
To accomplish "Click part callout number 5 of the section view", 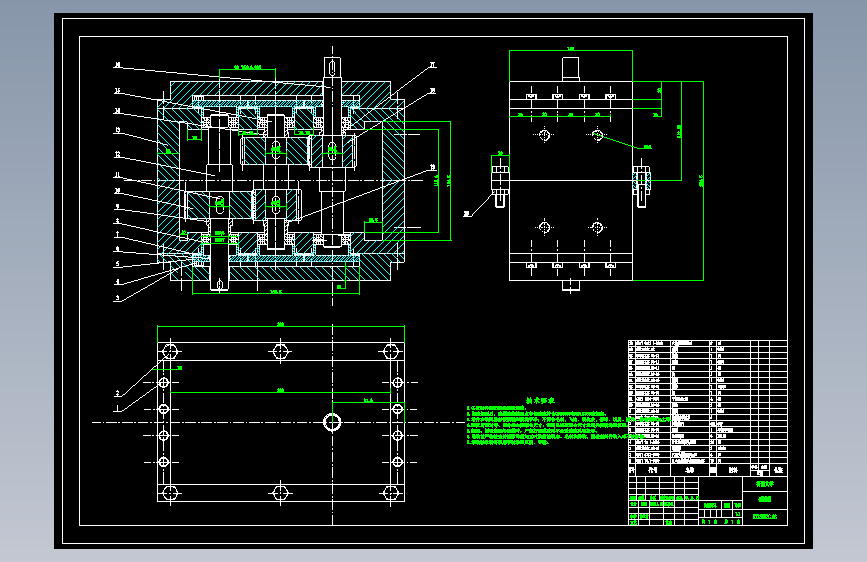I will click(117, 264).
